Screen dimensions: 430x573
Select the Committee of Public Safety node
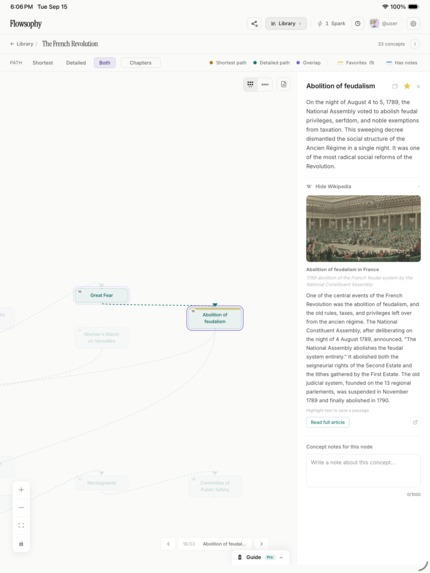coord(215,486)
